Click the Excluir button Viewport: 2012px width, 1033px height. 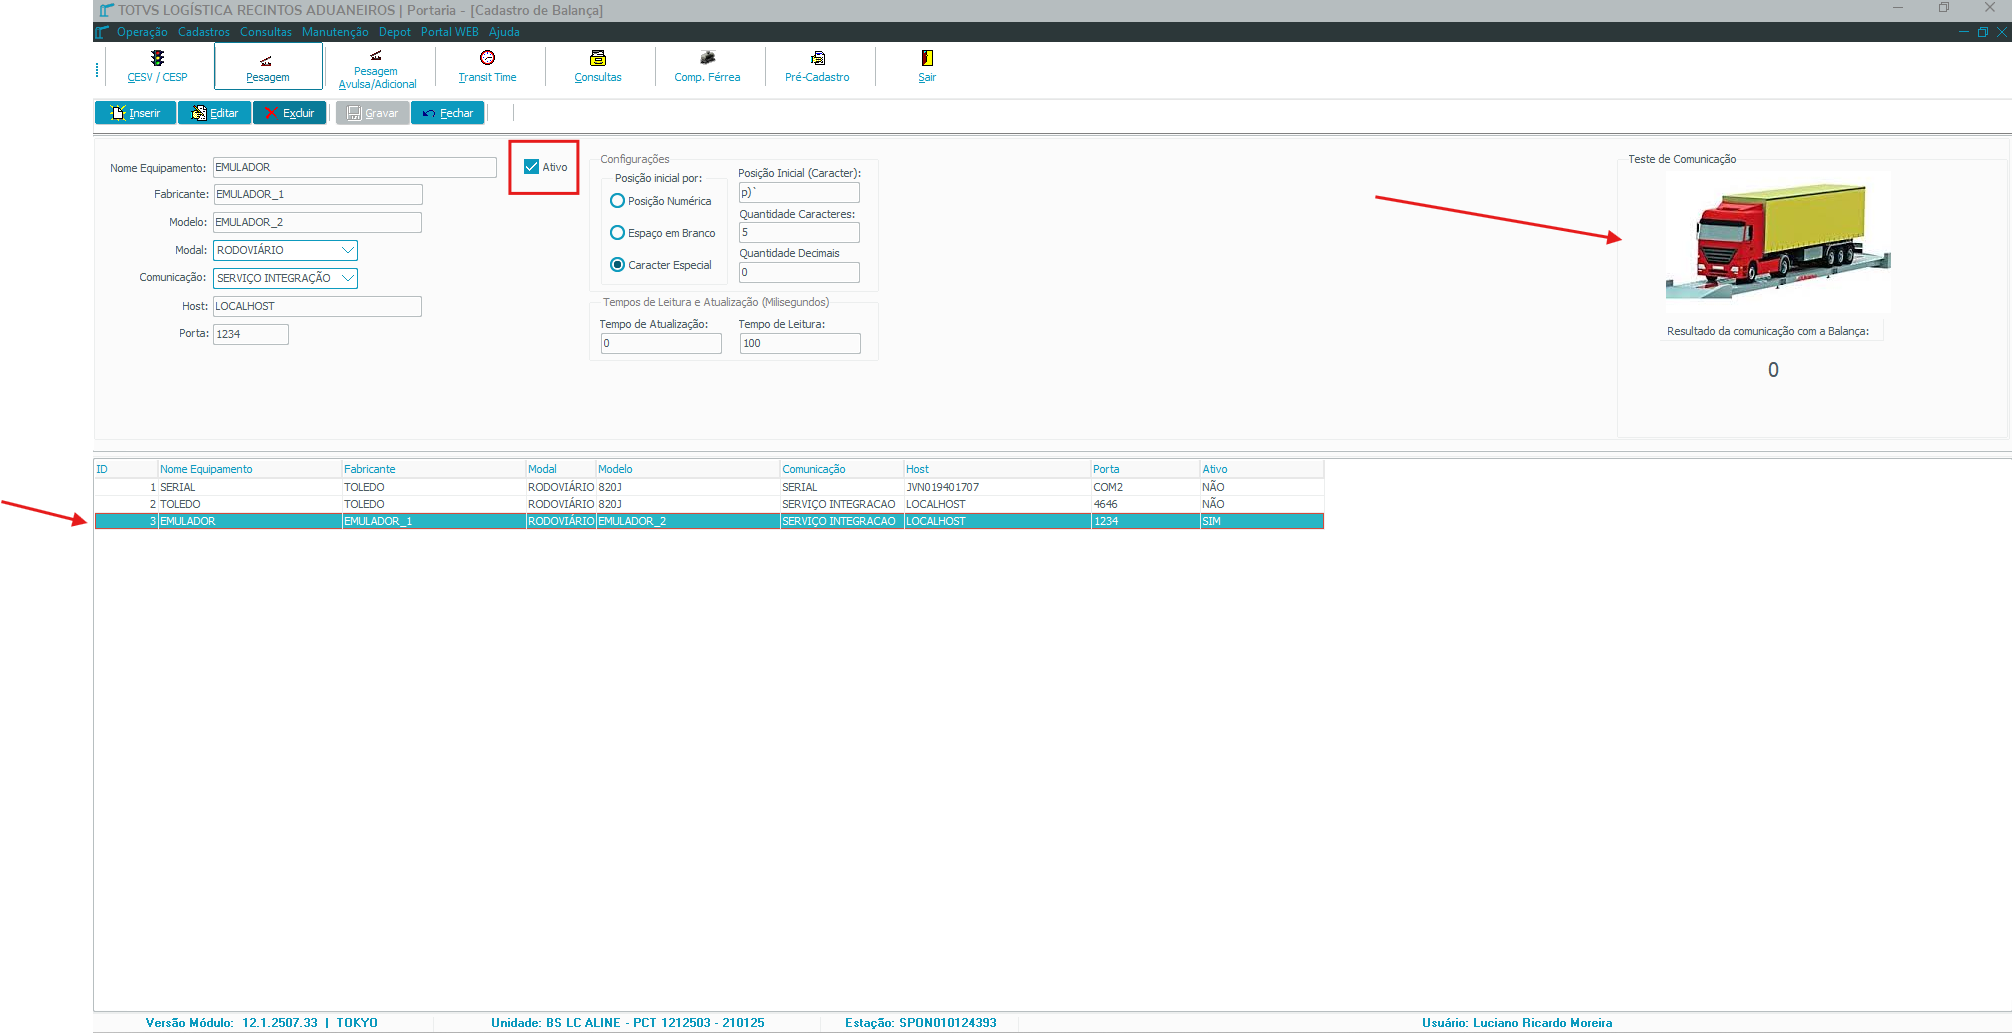tap(289, 113)
